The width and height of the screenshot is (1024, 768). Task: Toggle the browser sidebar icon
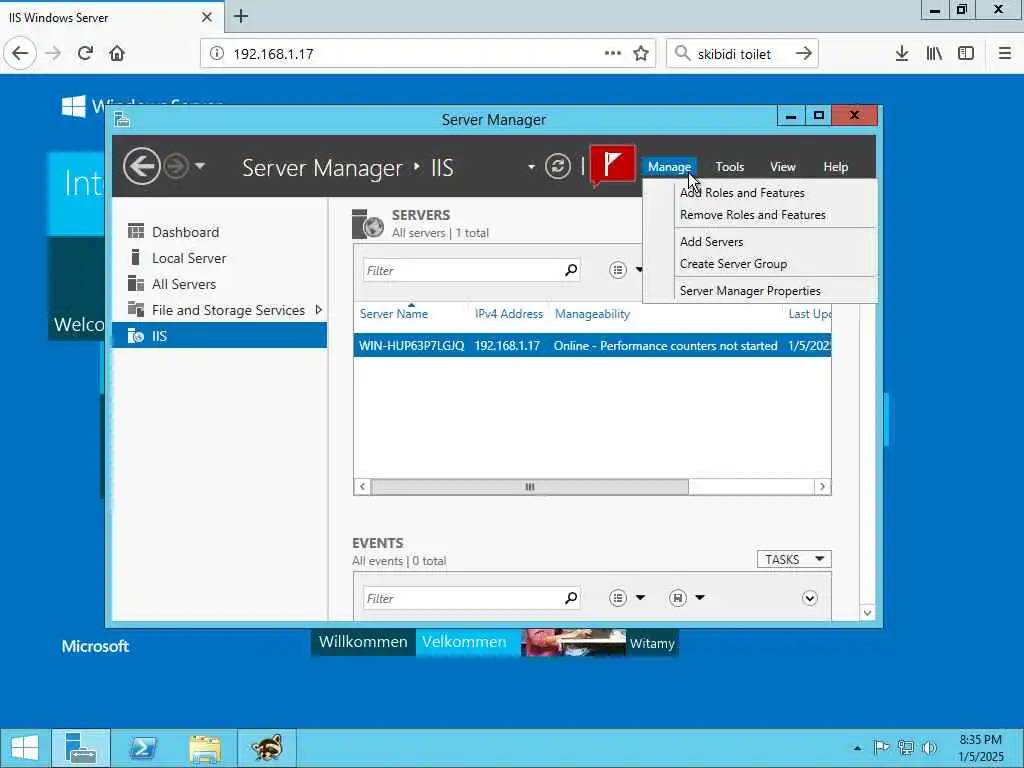pyautogui.click(x=966, y=54)
